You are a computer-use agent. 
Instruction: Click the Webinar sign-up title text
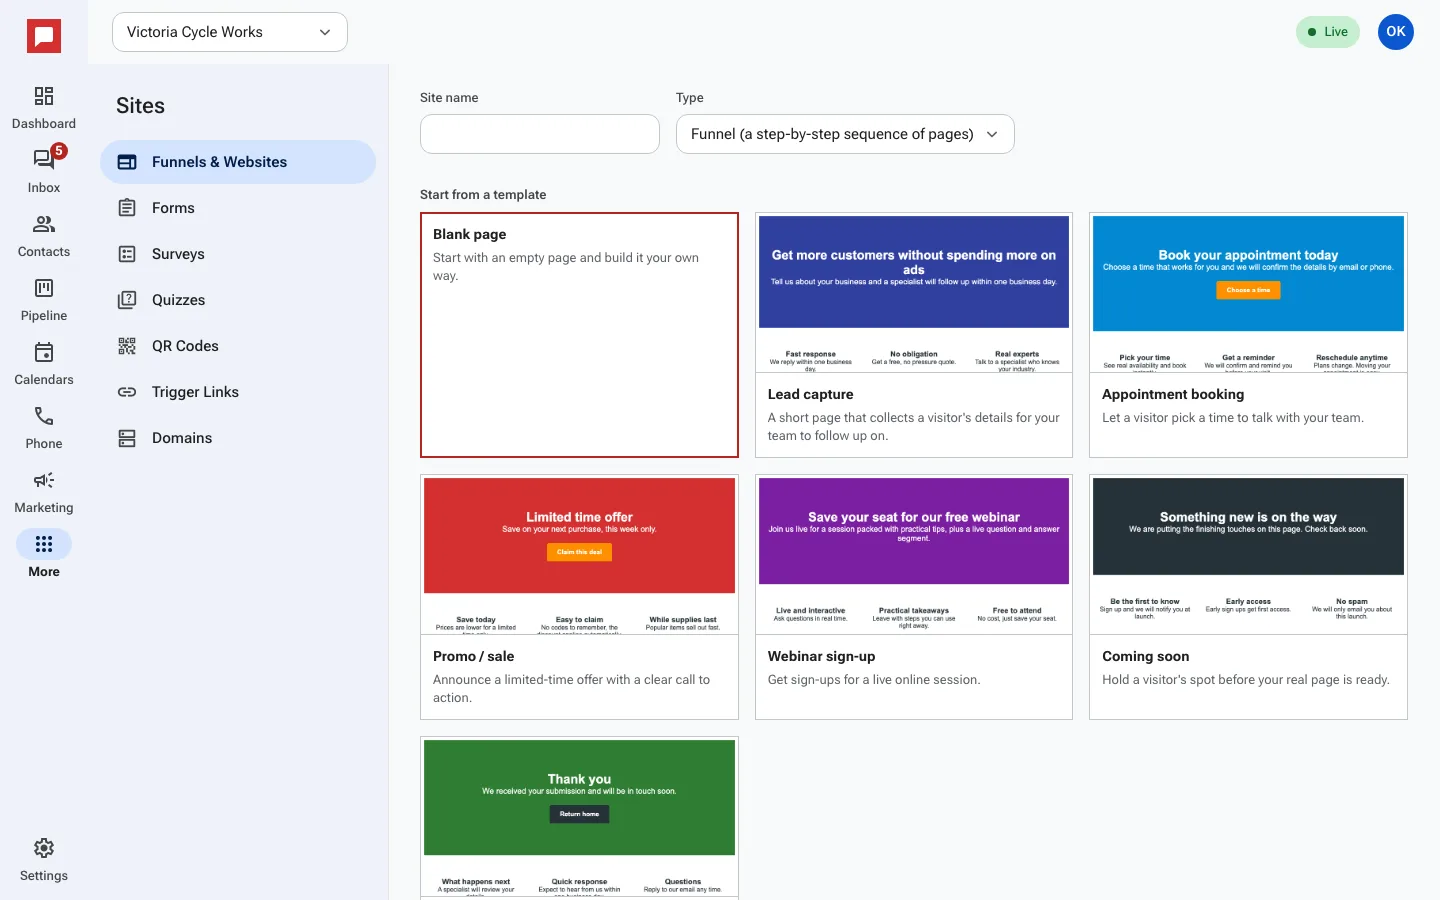(821, 657)
